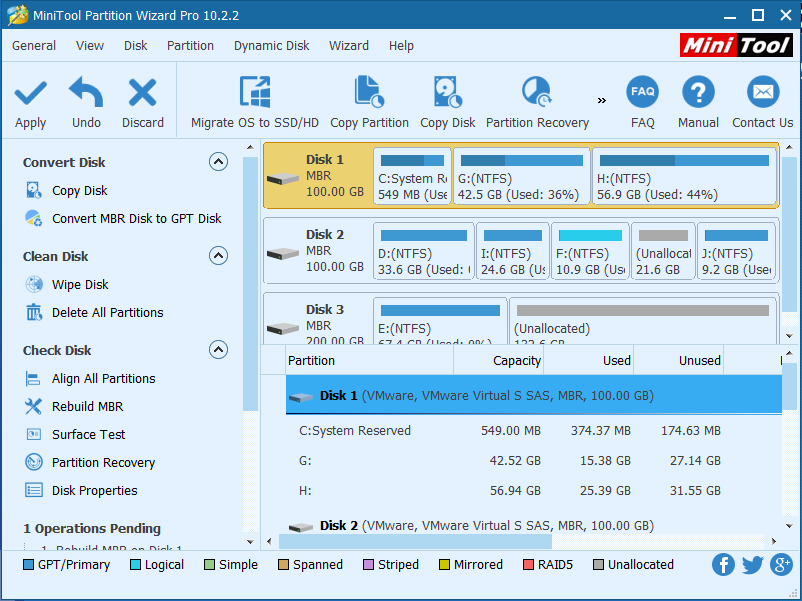Run Align All Partitions
Screen dimensions: 802x601
click(x=103, y=379)
